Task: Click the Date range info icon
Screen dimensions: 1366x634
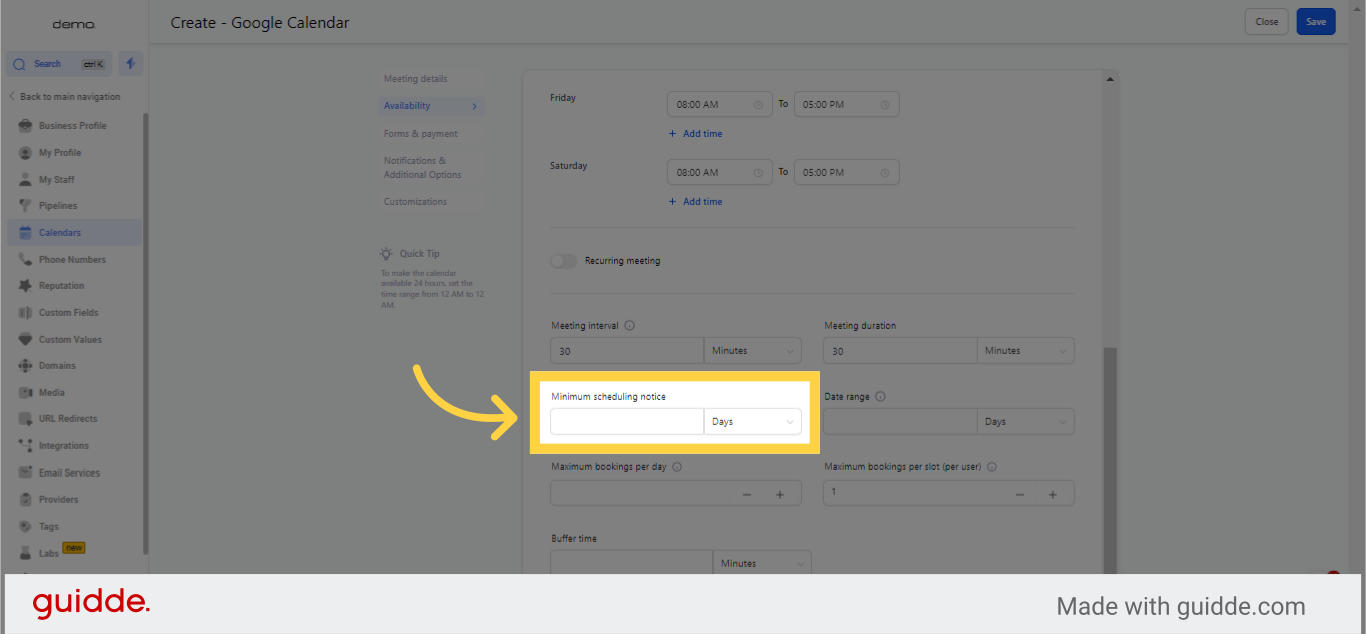Action: [880, 397]
